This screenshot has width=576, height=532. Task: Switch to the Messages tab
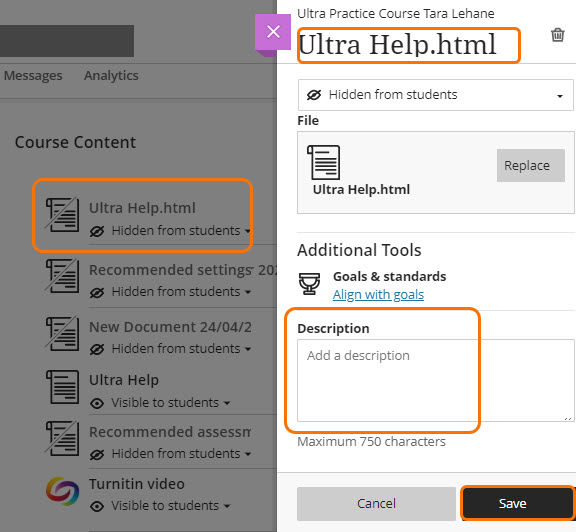pyautogui.click(x=33, y=76)
